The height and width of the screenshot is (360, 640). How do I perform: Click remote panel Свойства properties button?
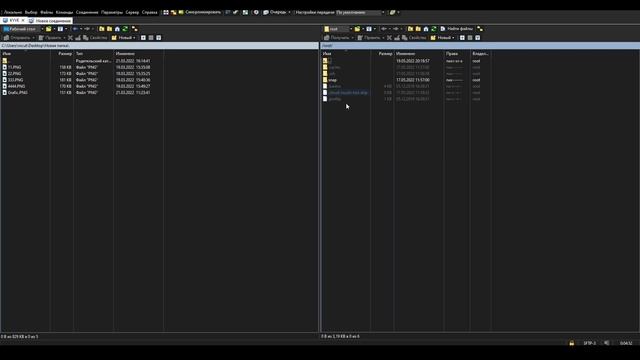tap(414, 38)
